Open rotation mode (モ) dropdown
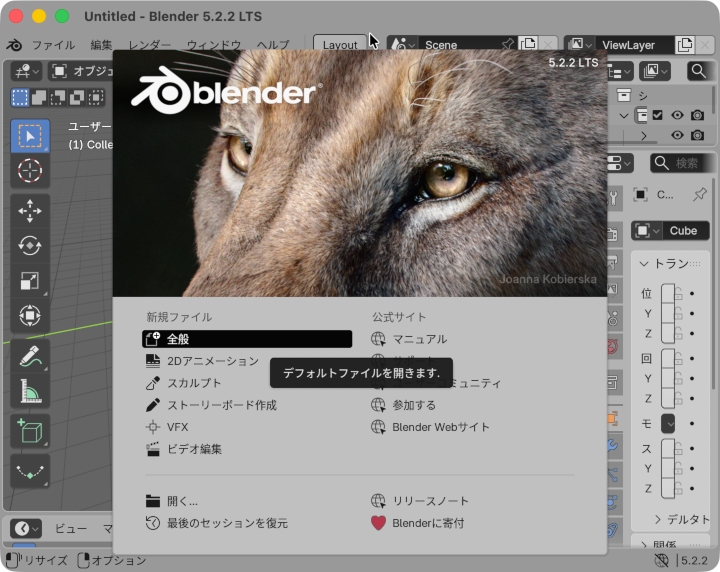The height and width of the screenshot is (572, 720). tap(668, 423)
